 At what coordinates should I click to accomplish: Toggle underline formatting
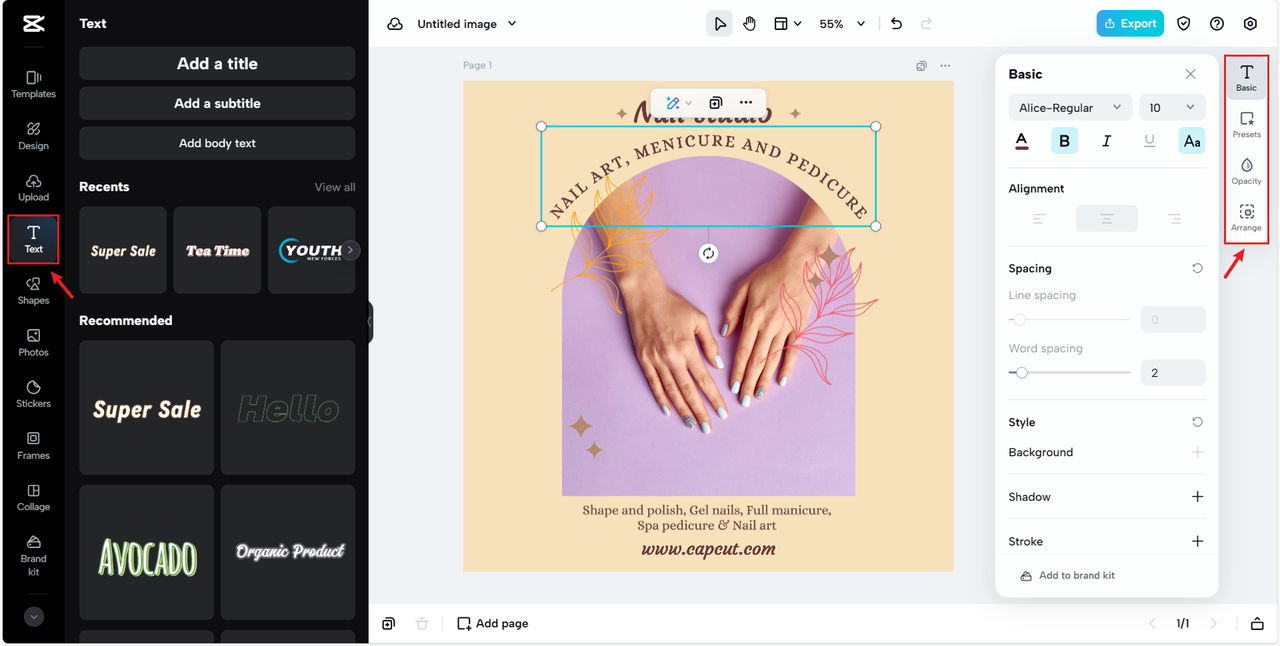click(1149, 141)
